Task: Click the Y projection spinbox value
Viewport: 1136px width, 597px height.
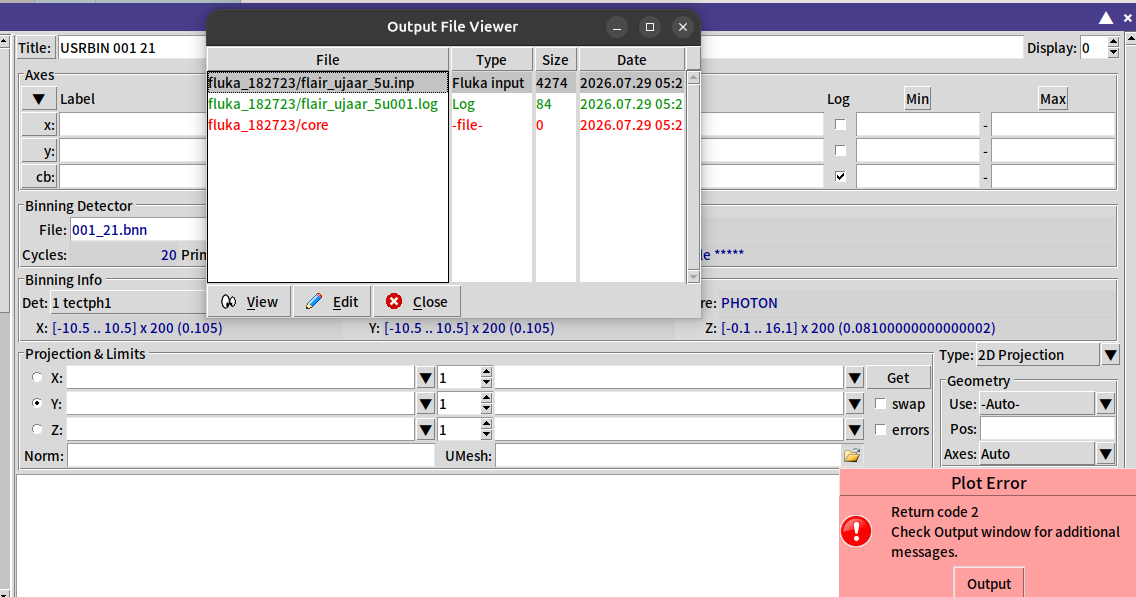Action: 458,404
